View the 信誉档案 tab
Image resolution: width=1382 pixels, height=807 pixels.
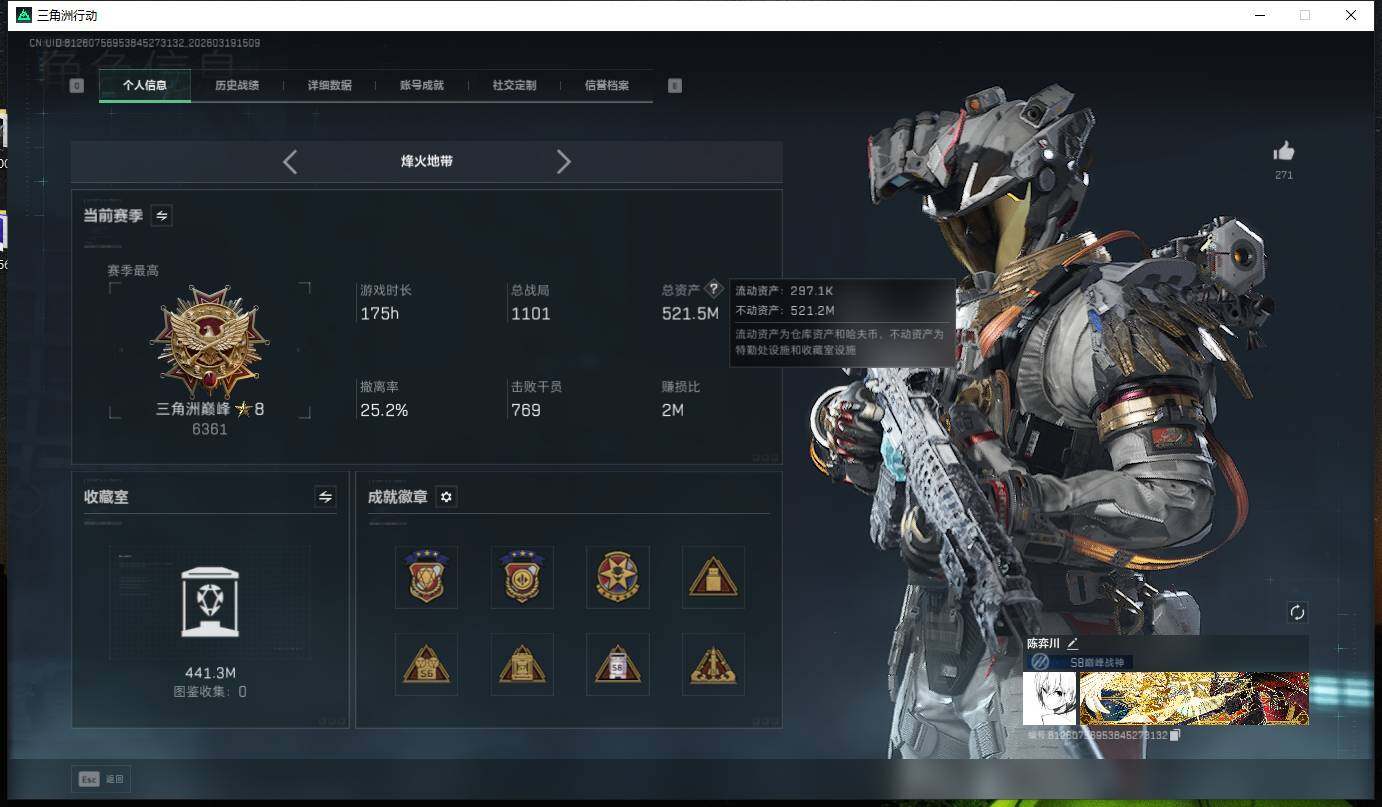coord(607,86)
